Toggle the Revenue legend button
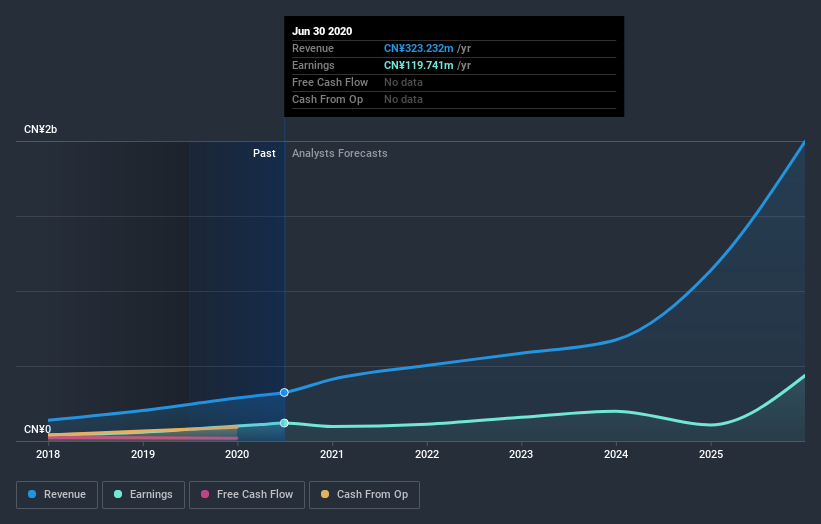This screenshot has width=821, height=524. click(x=57, y=495)
